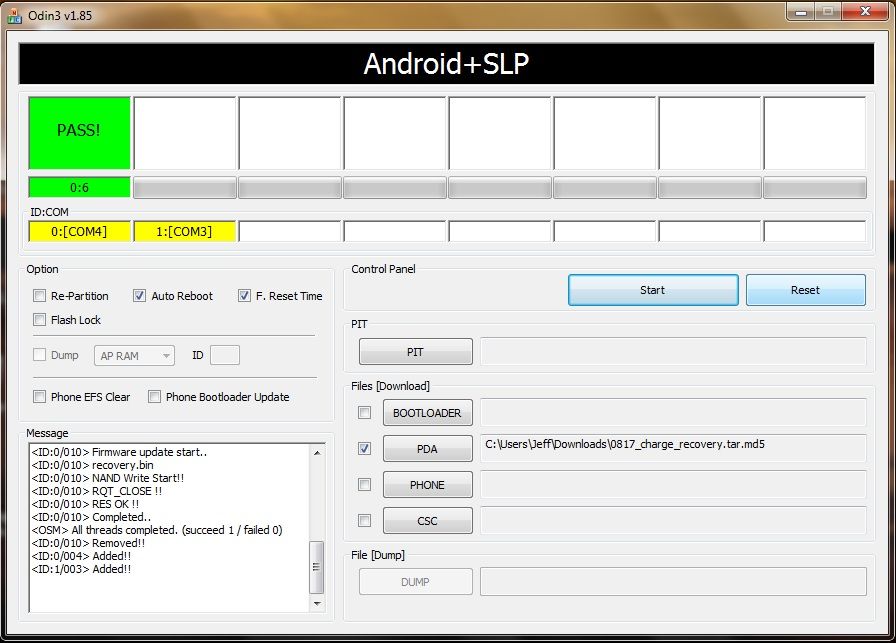Tick the checkbox beside BOOTLOADER button

click(x=364, y=413)
